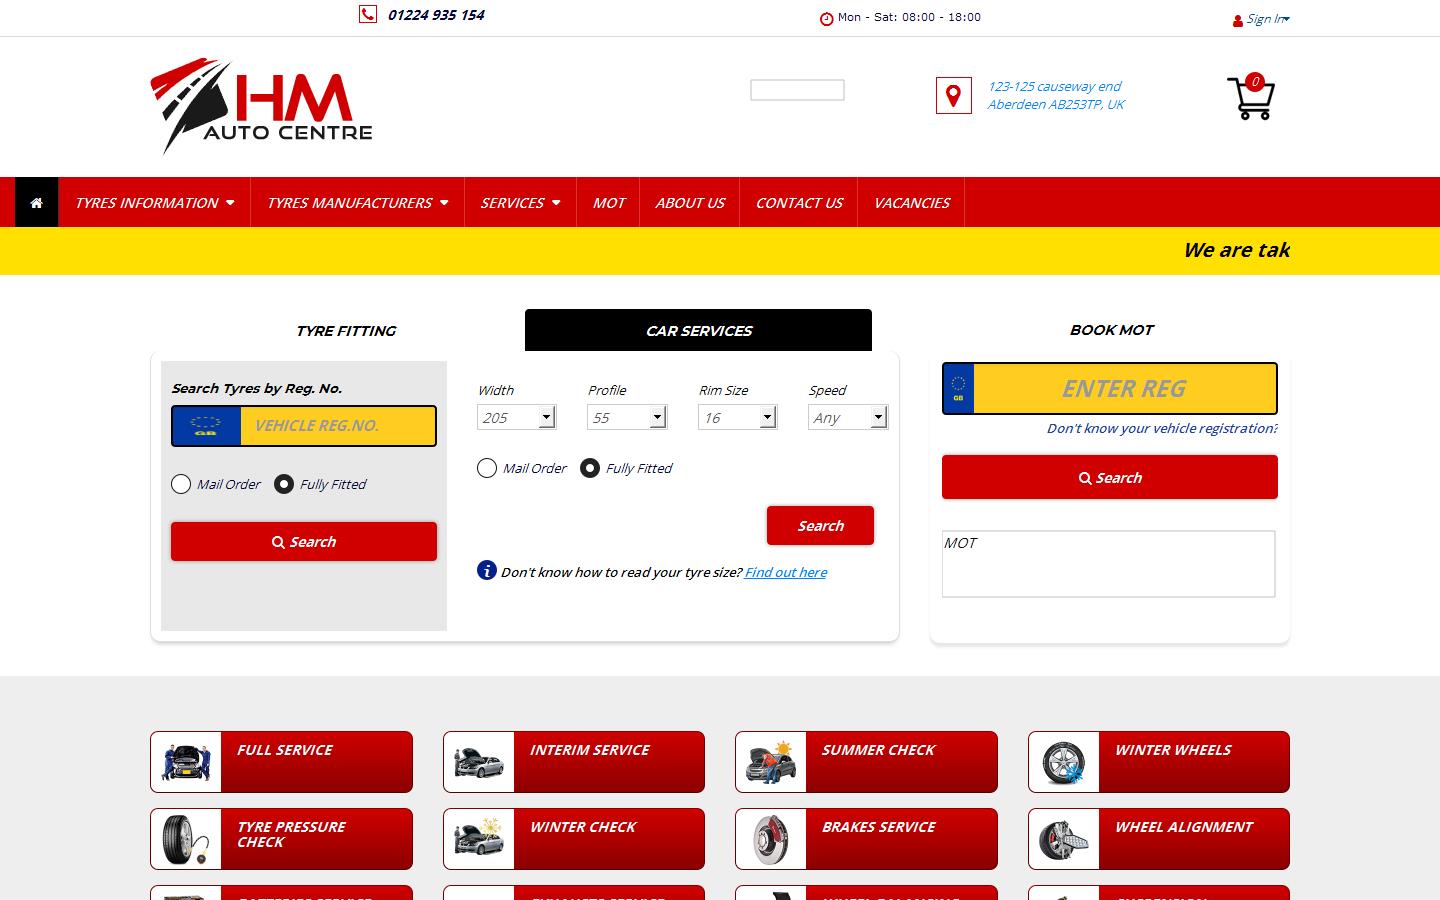Open the Width dropdown set to 205
Viewport: 1440px width, 900px height.
[516, 417]
